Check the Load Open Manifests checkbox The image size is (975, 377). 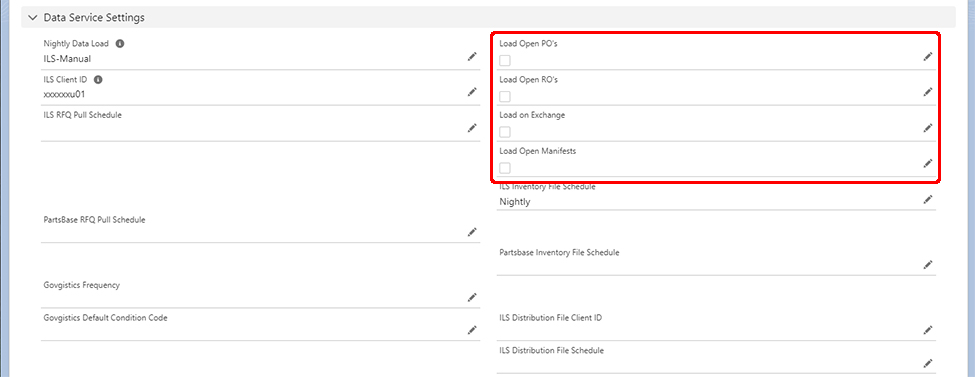click(x=505, y=168)
